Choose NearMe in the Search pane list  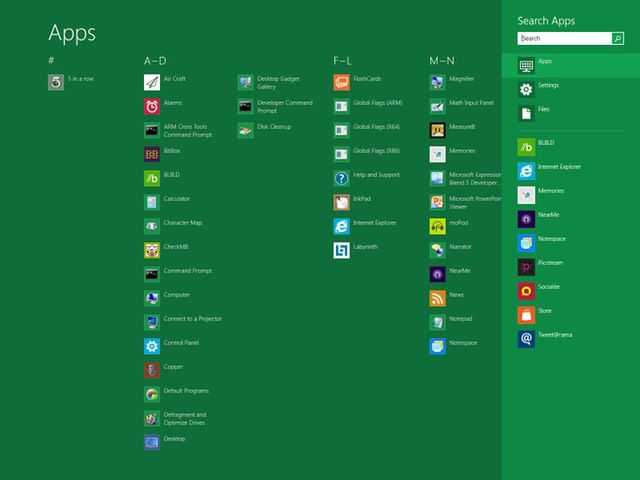[571, 219]
